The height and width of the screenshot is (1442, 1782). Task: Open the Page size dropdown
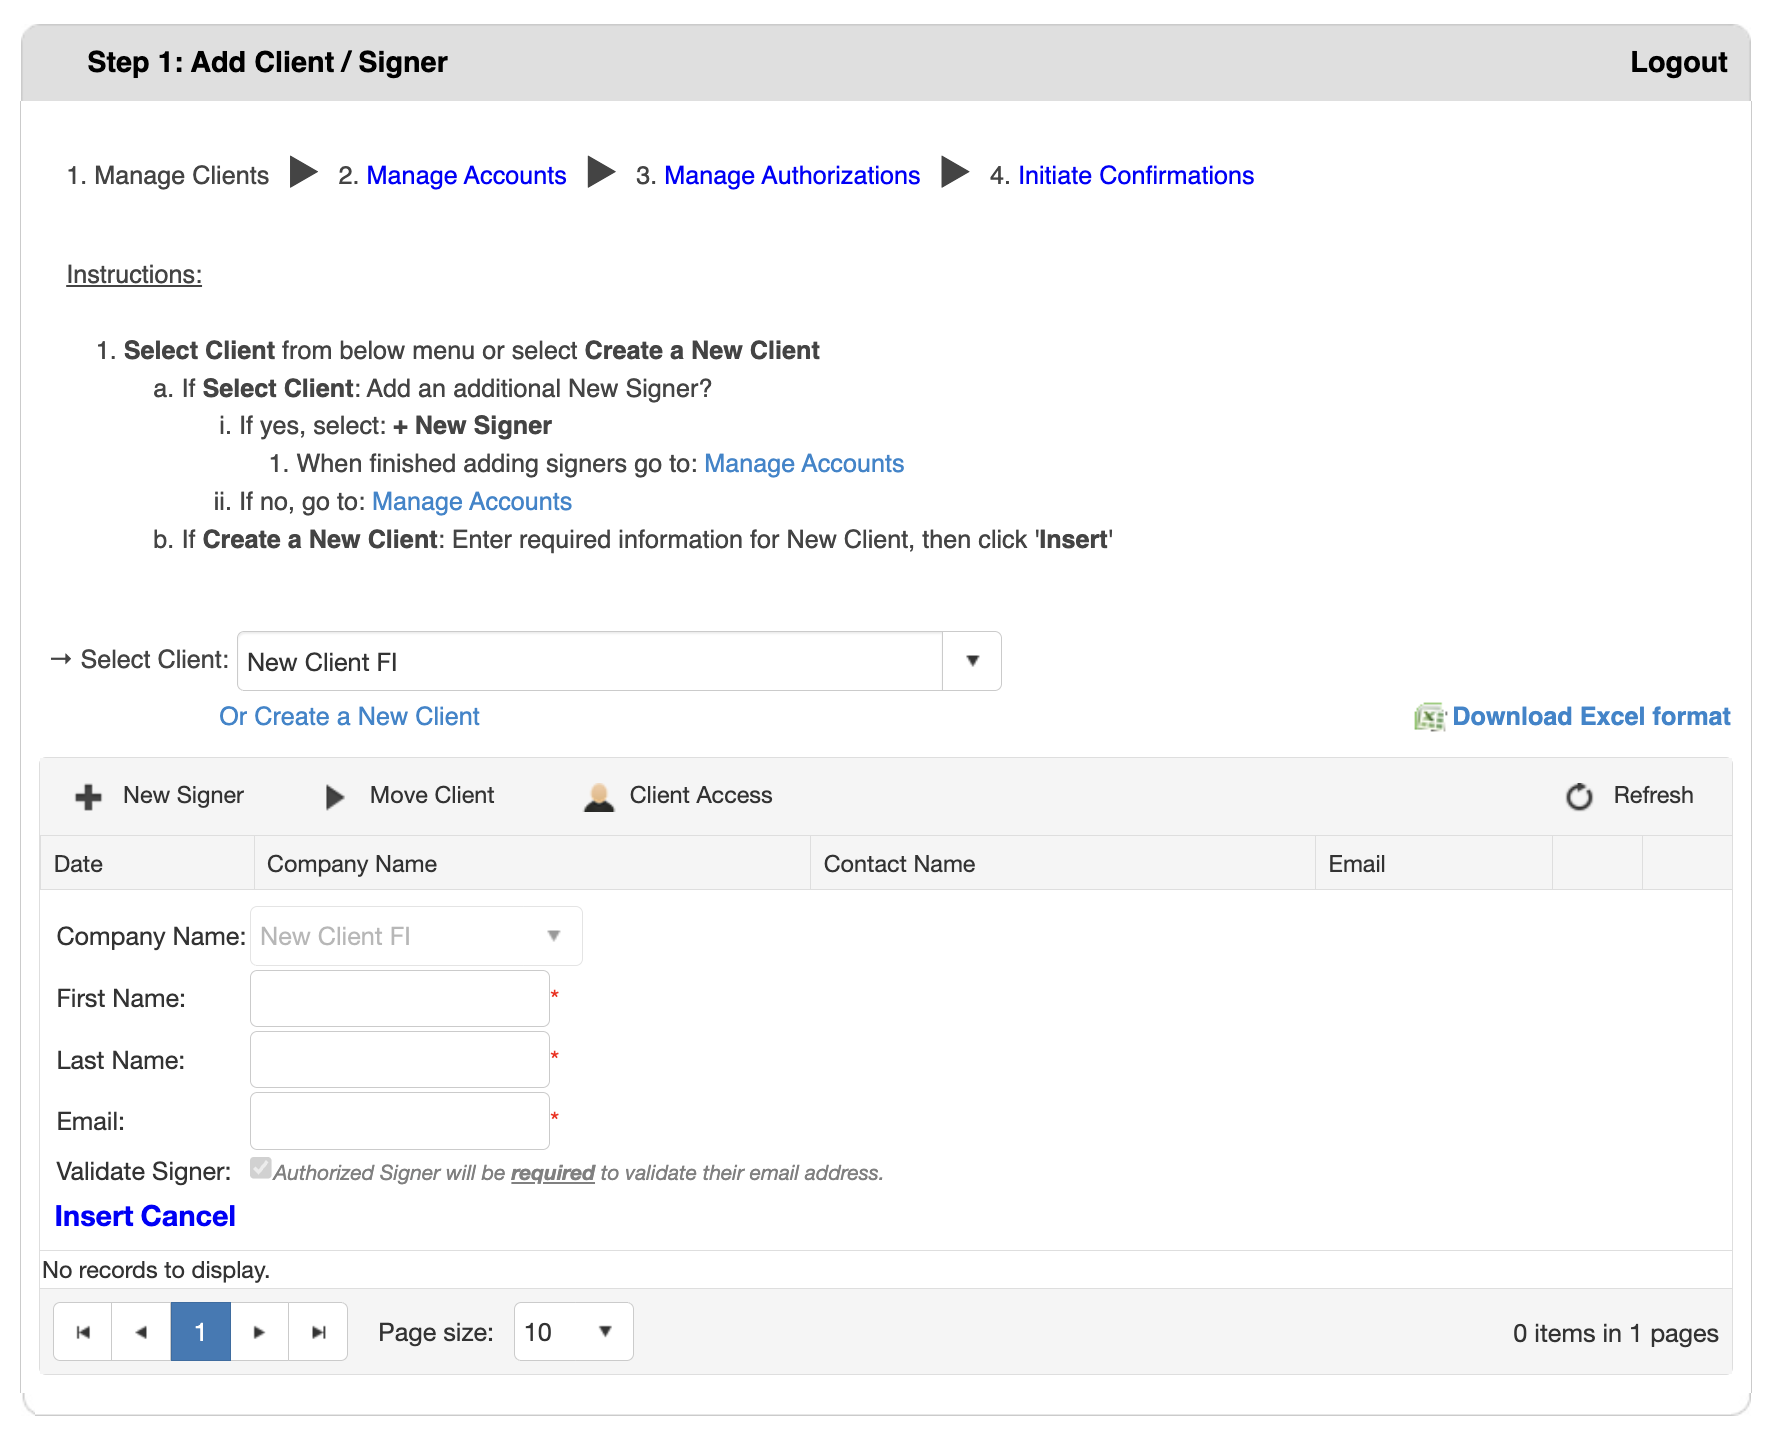(604, 1331)
